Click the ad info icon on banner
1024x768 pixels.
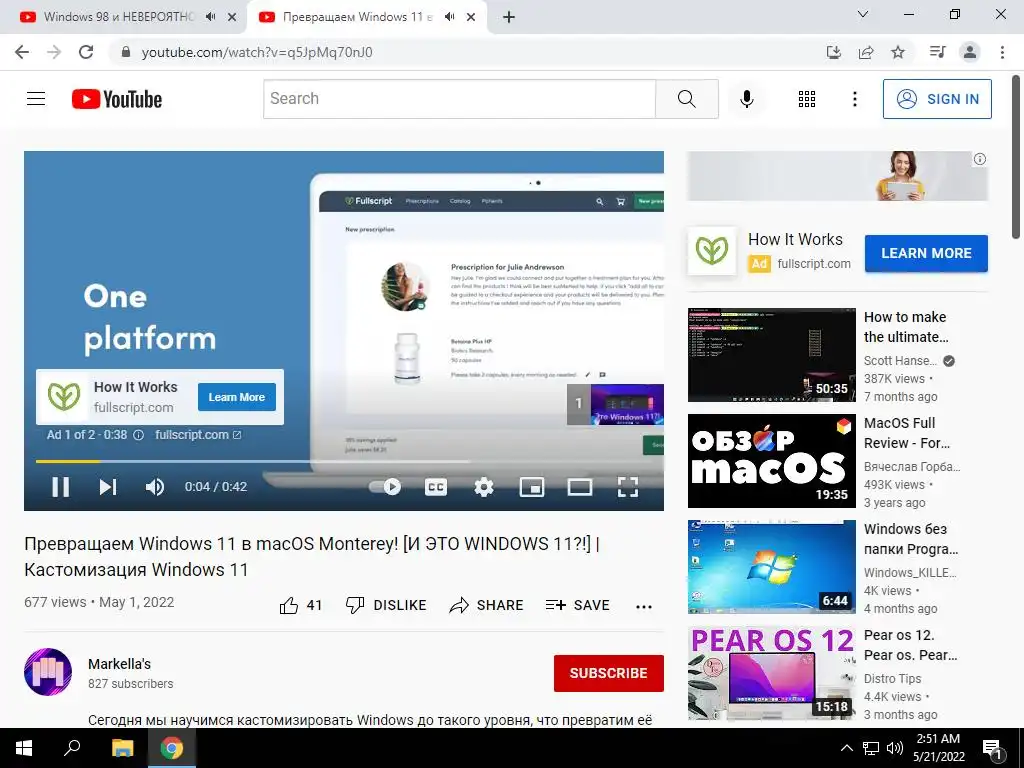coord(980,159)
